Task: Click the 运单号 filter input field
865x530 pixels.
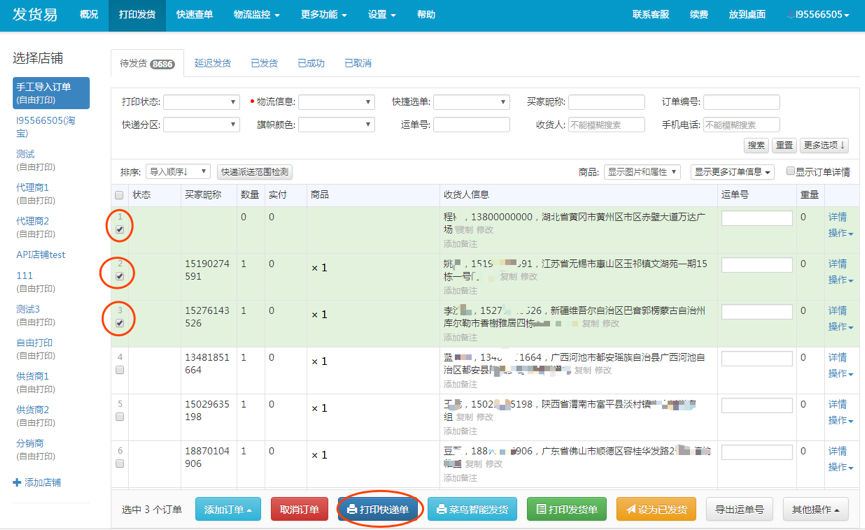Action: 471,125
